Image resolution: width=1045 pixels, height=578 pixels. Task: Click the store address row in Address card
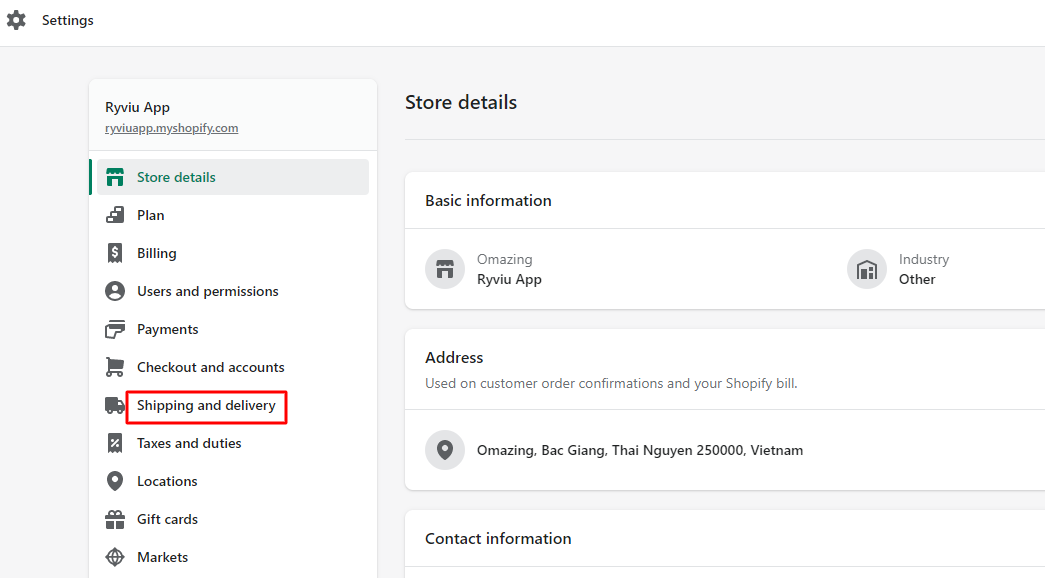[x=639, y=450]
